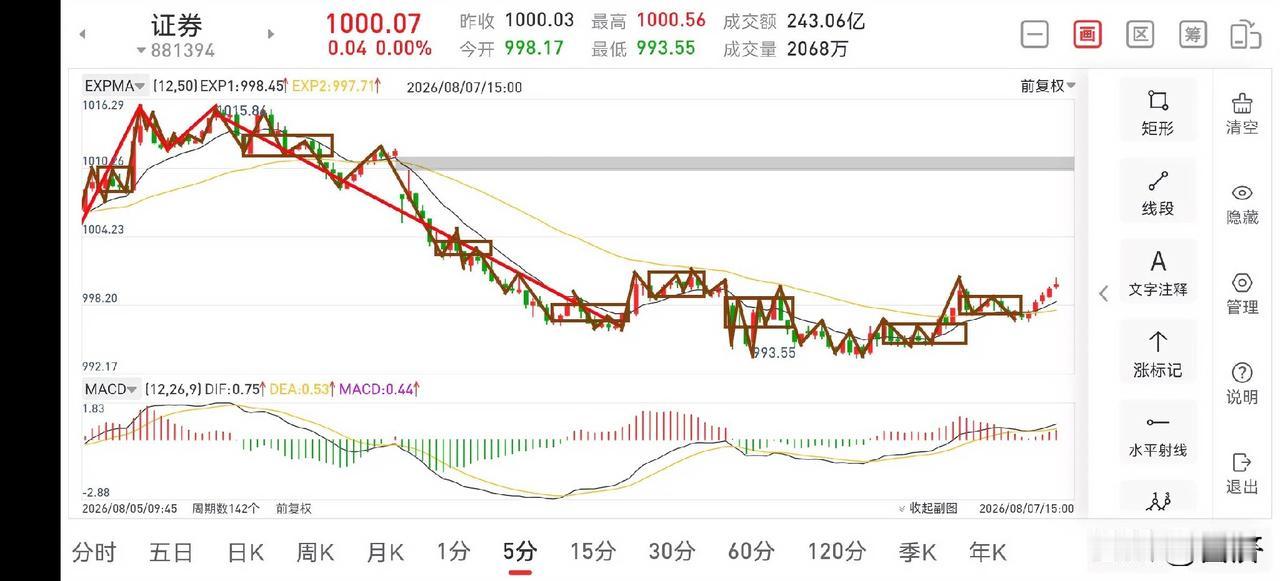Select the 矩形 rectangle drawing tool
1280x581 pixels.
(x=1158, y=112)
